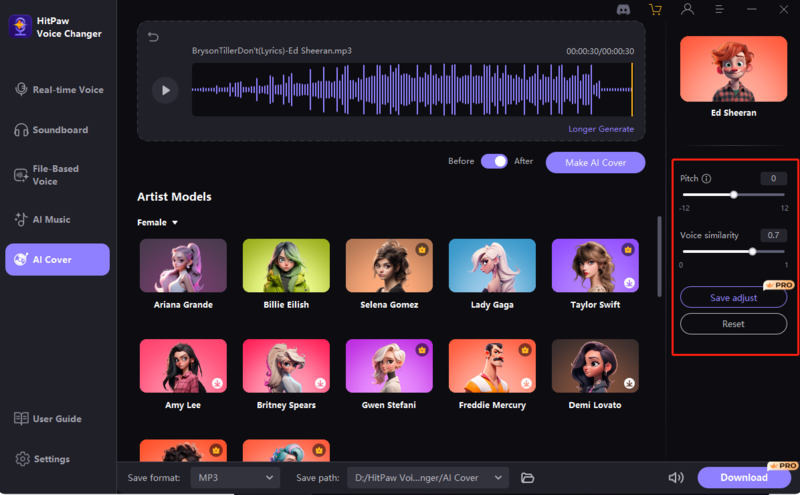Click the Ed Sheeran selected voice thumbnail
The height and width of the screenshot is (495, 800).
733,69
